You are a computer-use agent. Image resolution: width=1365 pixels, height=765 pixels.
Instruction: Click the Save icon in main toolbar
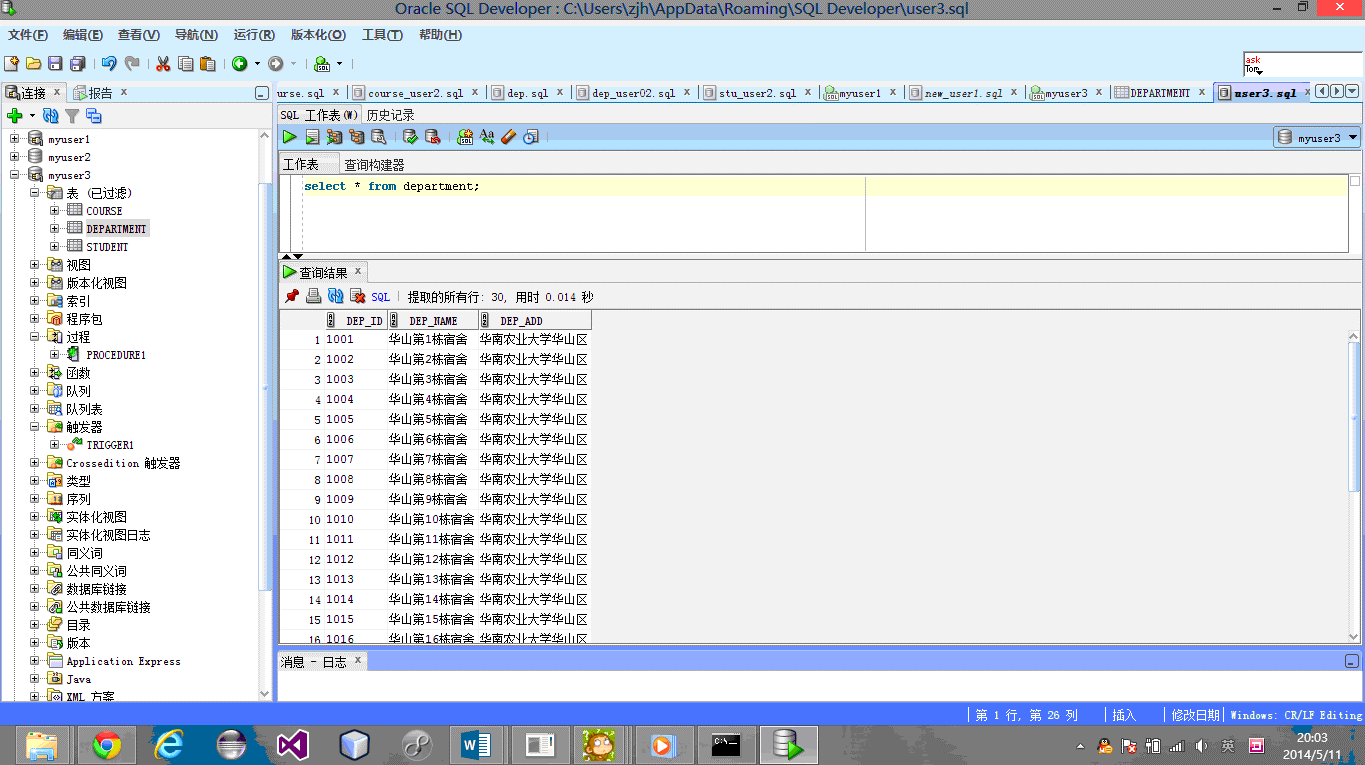point(55,64)
